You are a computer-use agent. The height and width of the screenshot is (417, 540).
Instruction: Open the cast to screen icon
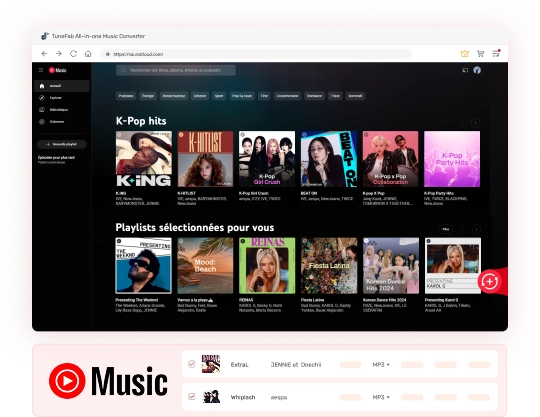(465, 70)
